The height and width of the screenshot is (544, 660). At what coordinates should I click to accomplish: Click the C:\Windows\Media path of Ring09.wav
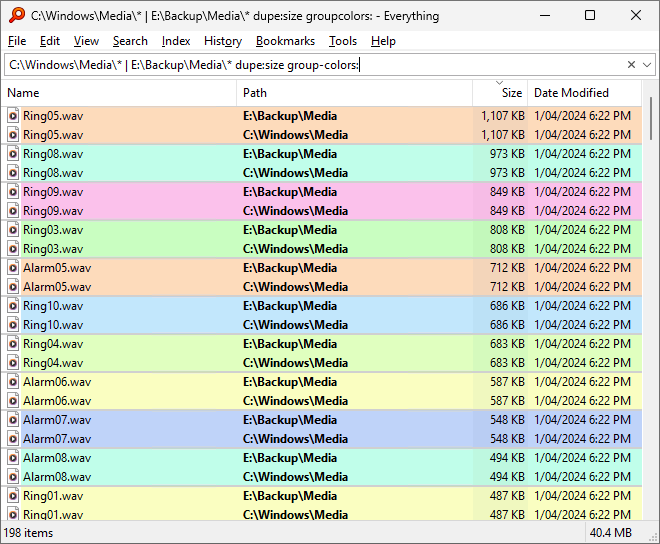(295, 211)
